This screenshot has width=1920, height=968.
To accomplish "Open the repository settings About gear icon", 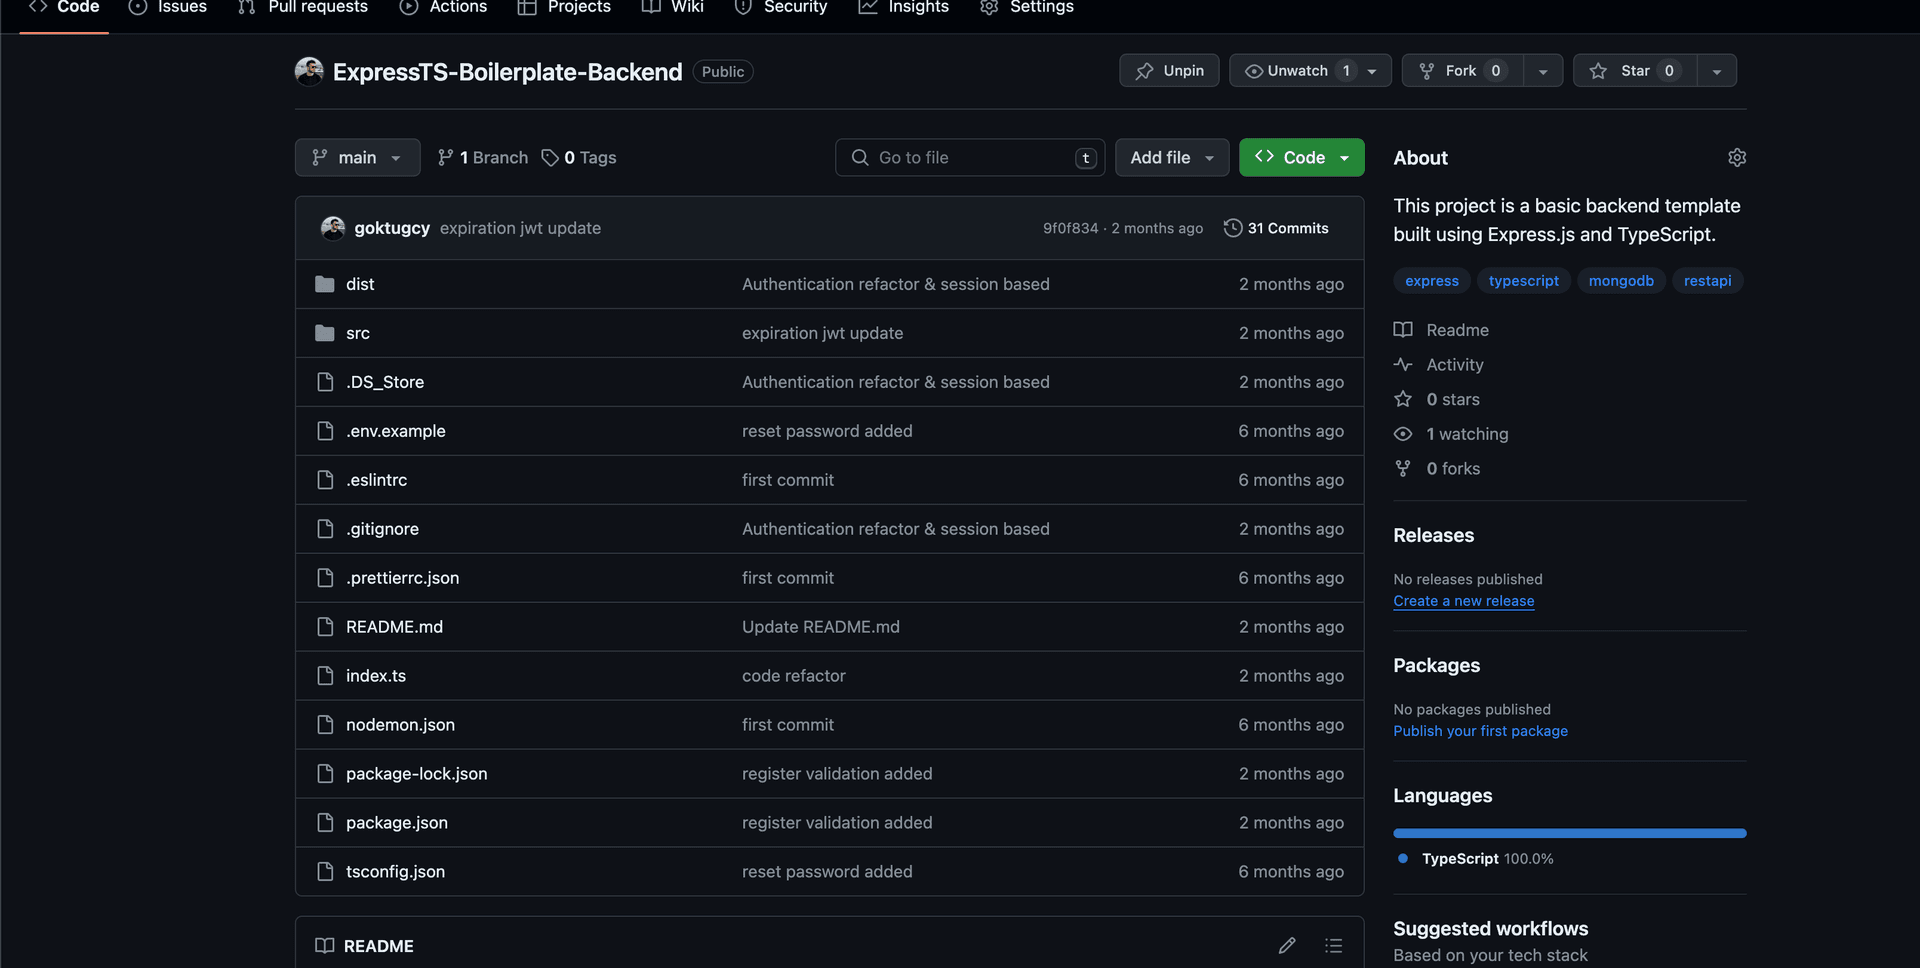I will click(1737, 157).
